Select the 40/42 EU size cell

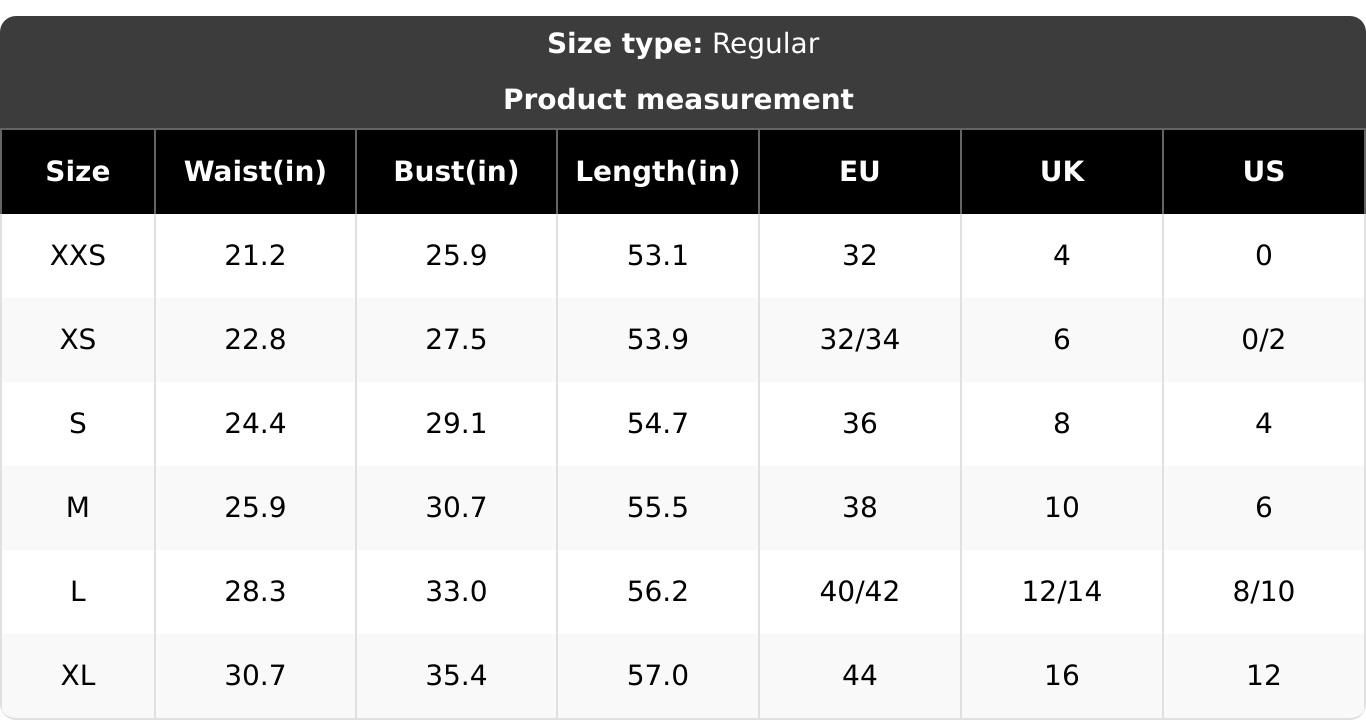click(x=860, y=592)
